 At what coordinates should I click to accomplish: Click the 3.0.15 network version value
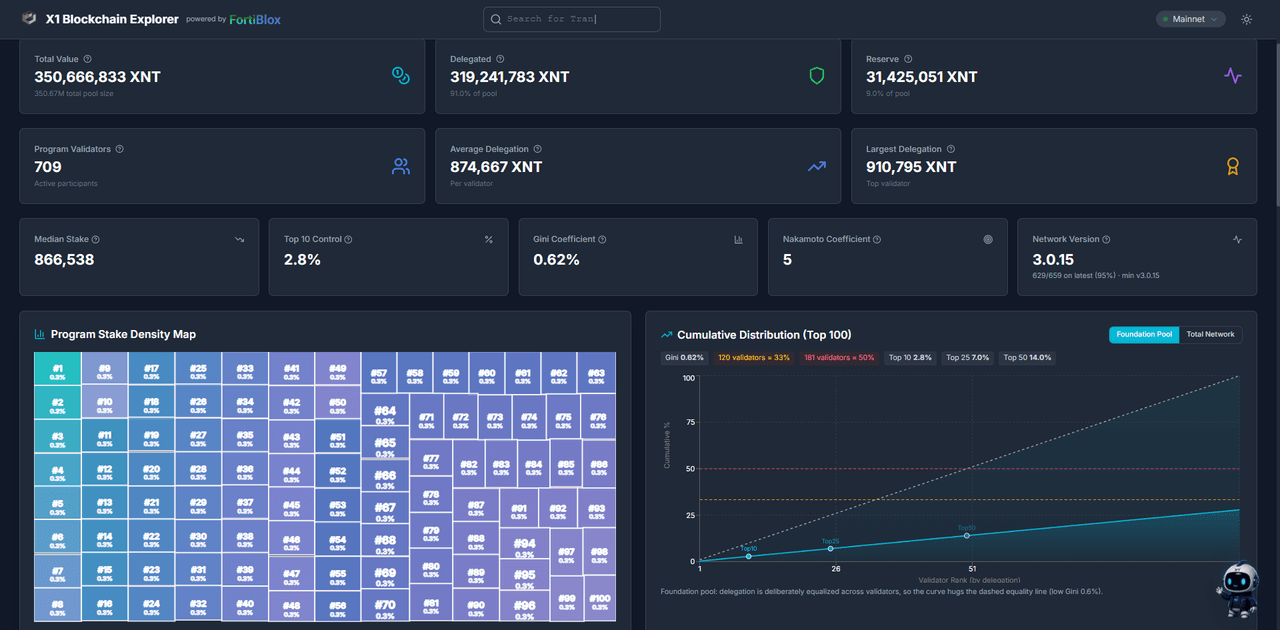coord(1053,260)
